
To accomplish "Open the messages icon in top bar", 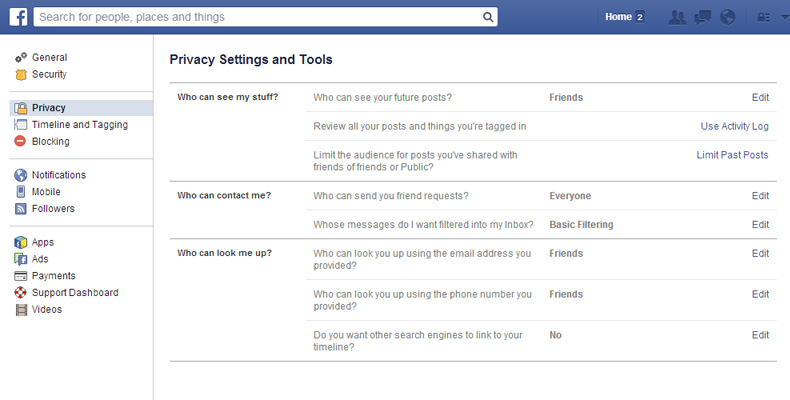I will coord(702,17).
